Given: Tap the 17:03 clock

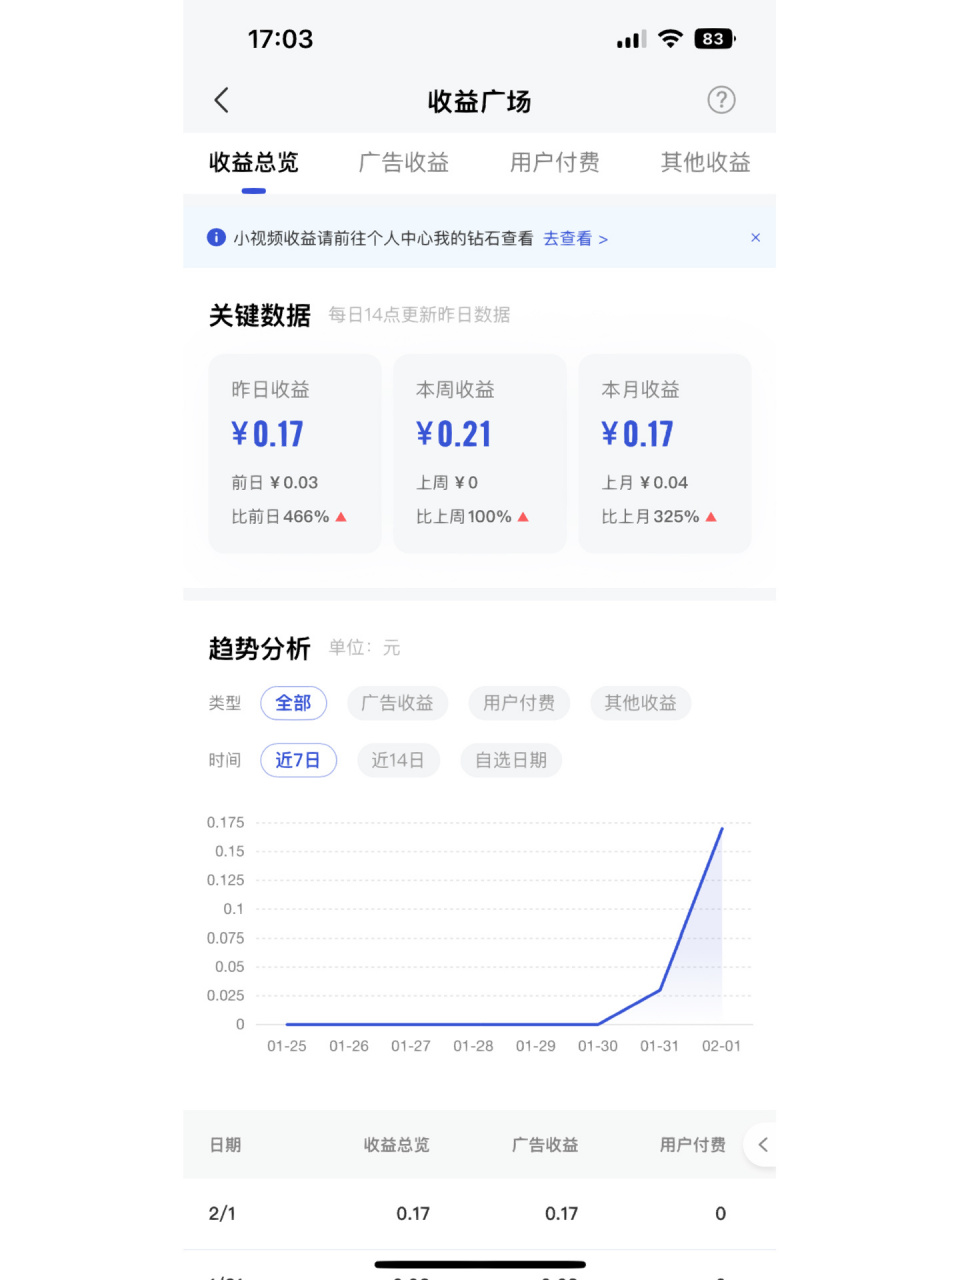Looking at the screenshot, I should pyautogui.click(x=281, y=39).
